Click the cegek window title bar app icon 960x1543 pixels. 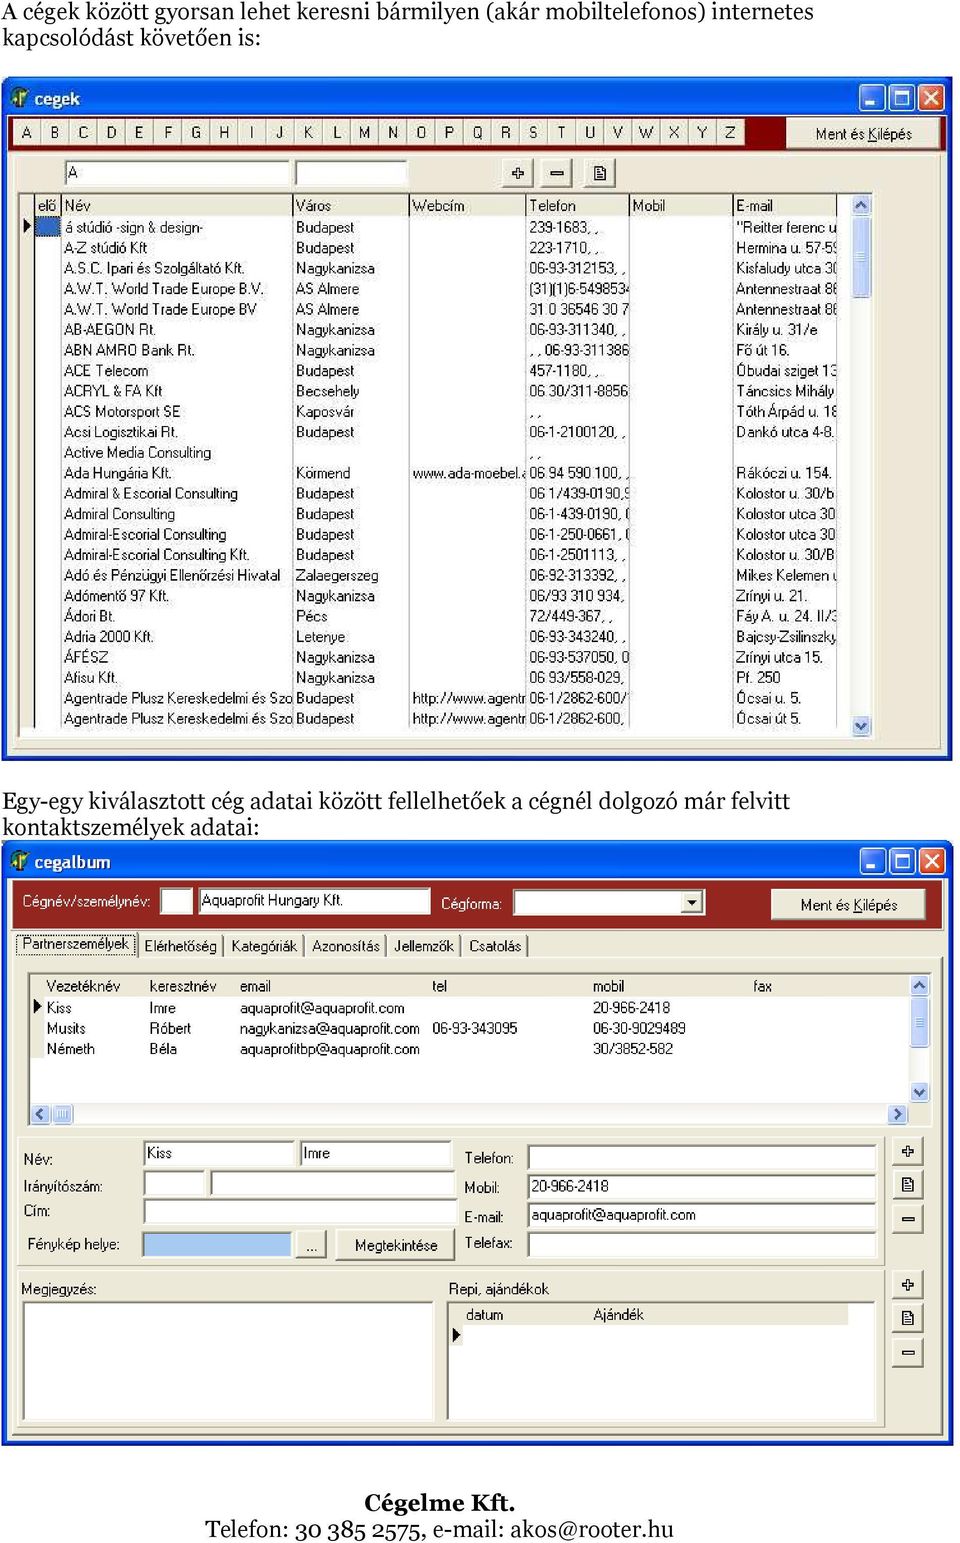tap(19, 98)
